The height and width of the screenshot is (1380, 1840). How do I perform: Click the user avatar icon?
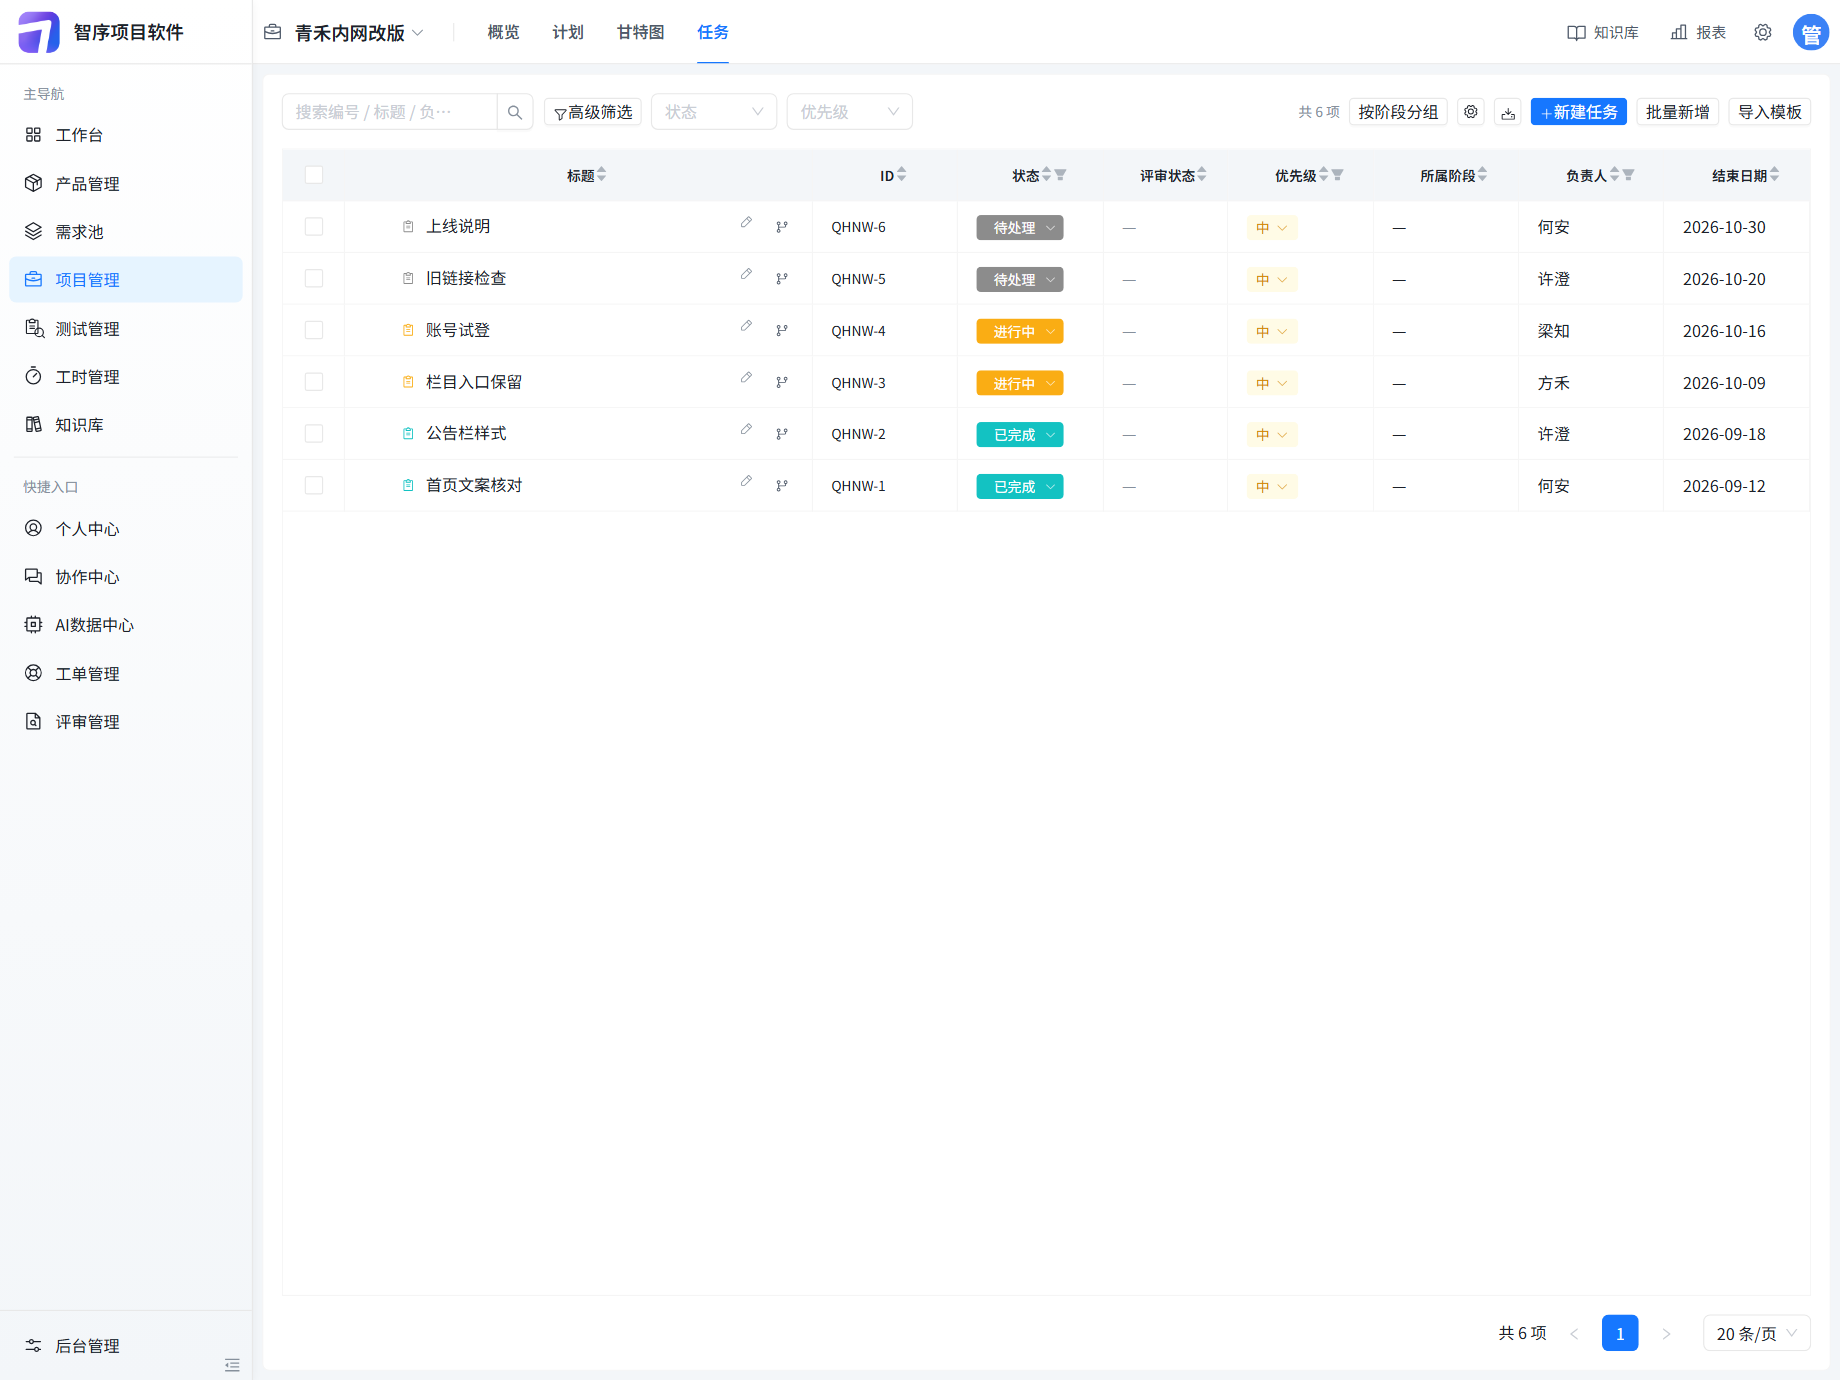1811,32
